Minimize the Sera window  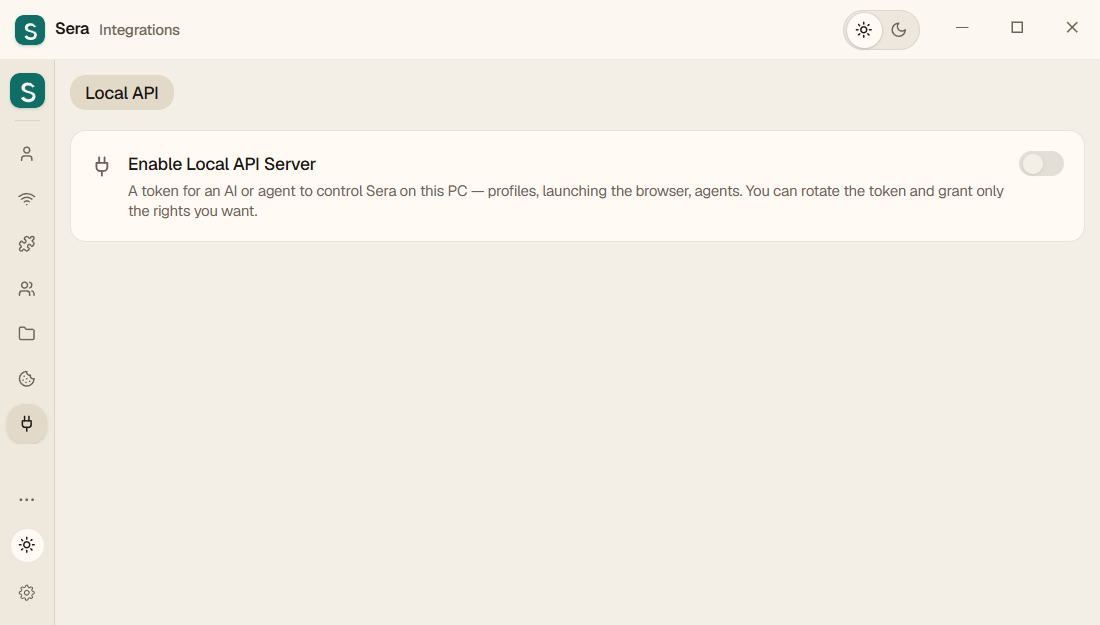click(962, 28)
